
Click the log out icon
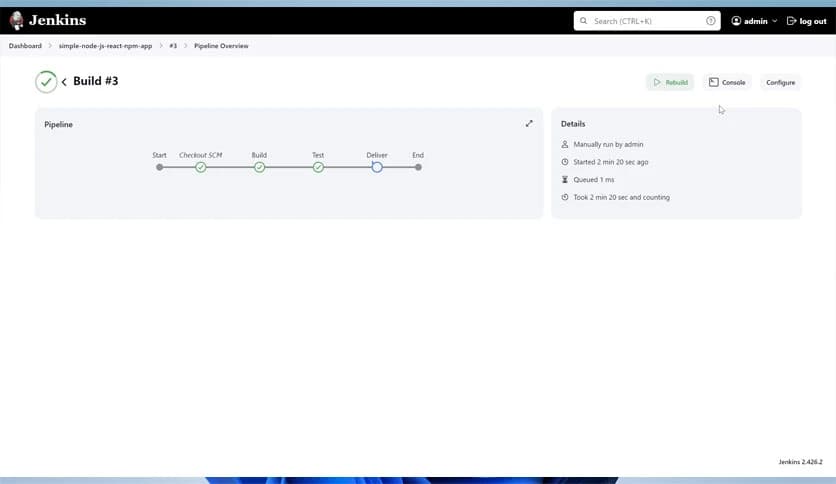(x=791, y=21)
